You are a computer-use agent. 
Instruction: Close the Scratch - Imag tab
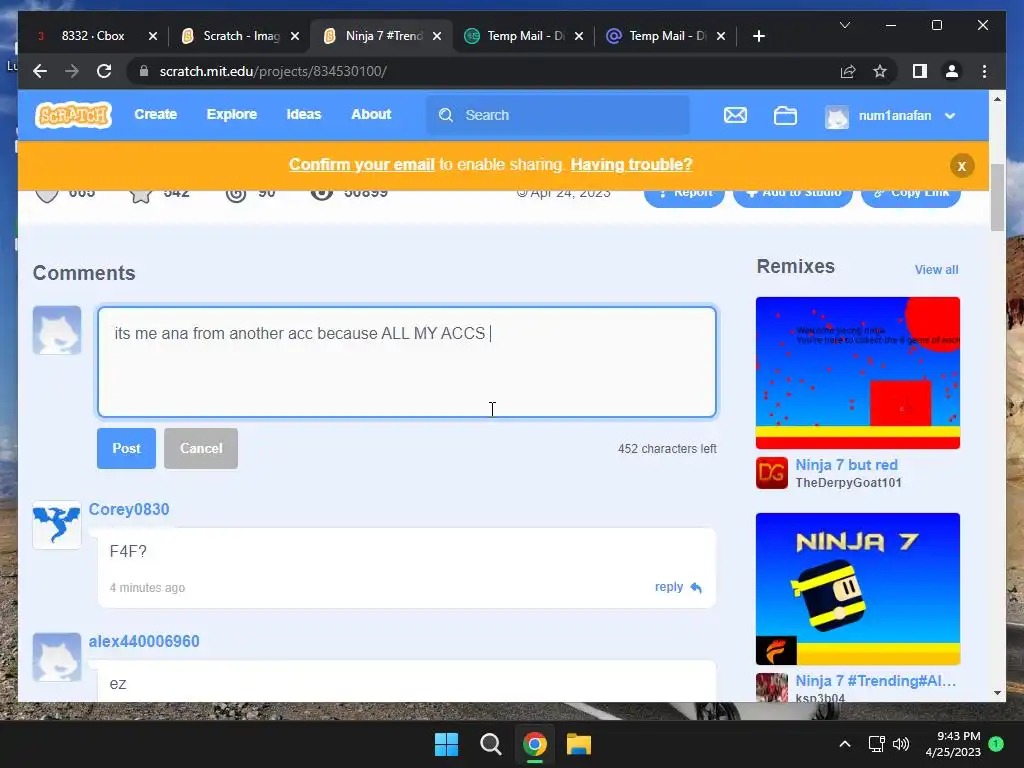tap(295, 36)
